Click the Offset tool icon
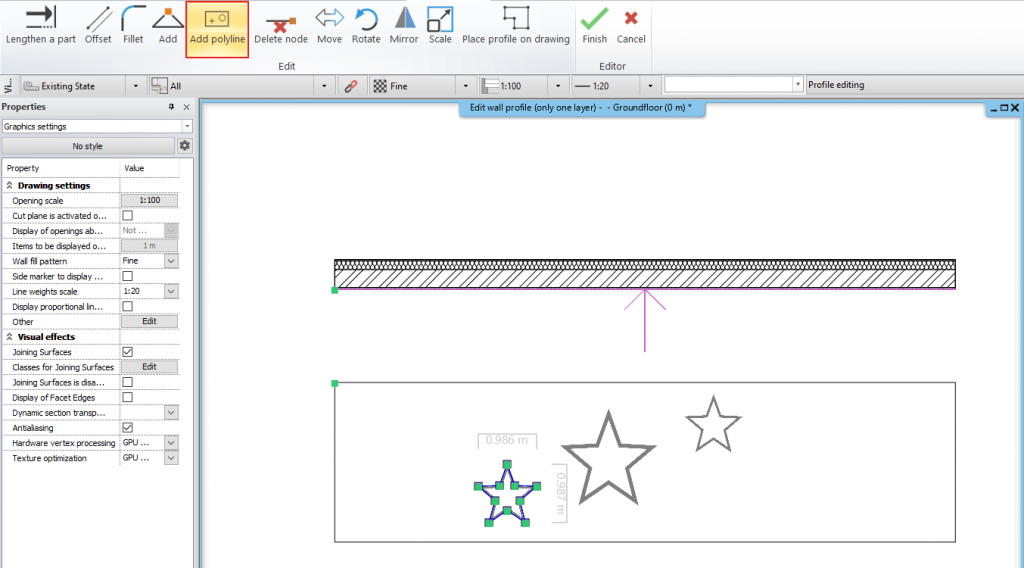 (x=98, y=26)
